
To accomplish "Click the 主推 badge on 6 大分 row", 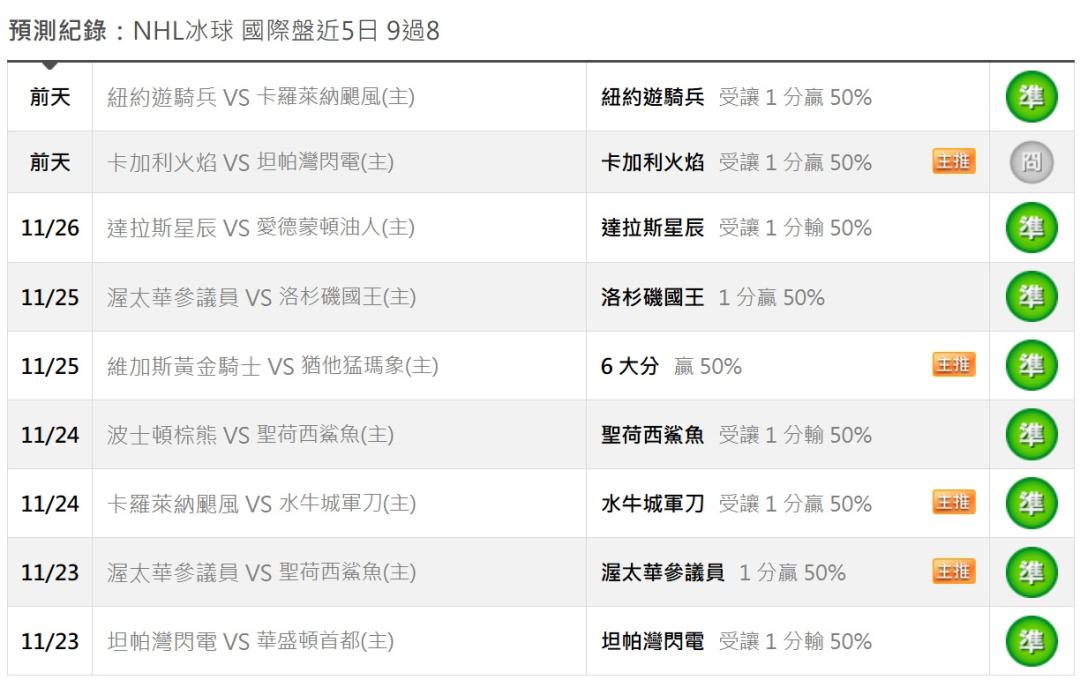I will (953, 365).
